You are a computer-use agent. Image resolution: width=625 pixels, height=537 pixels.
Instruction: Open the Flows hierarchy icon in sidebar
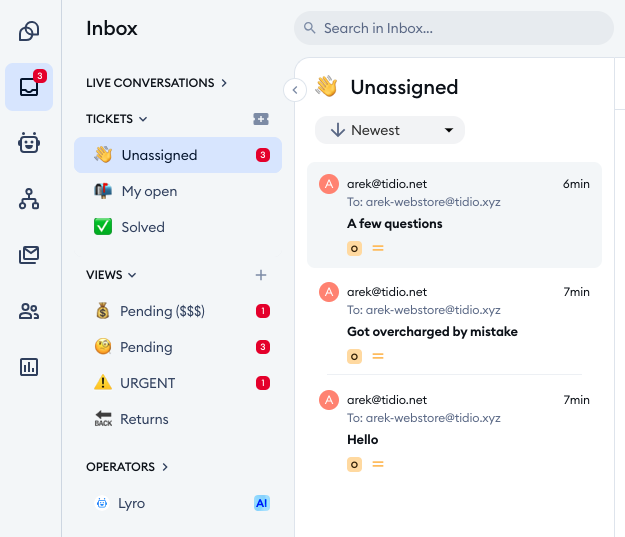click(x=29, y=199)
